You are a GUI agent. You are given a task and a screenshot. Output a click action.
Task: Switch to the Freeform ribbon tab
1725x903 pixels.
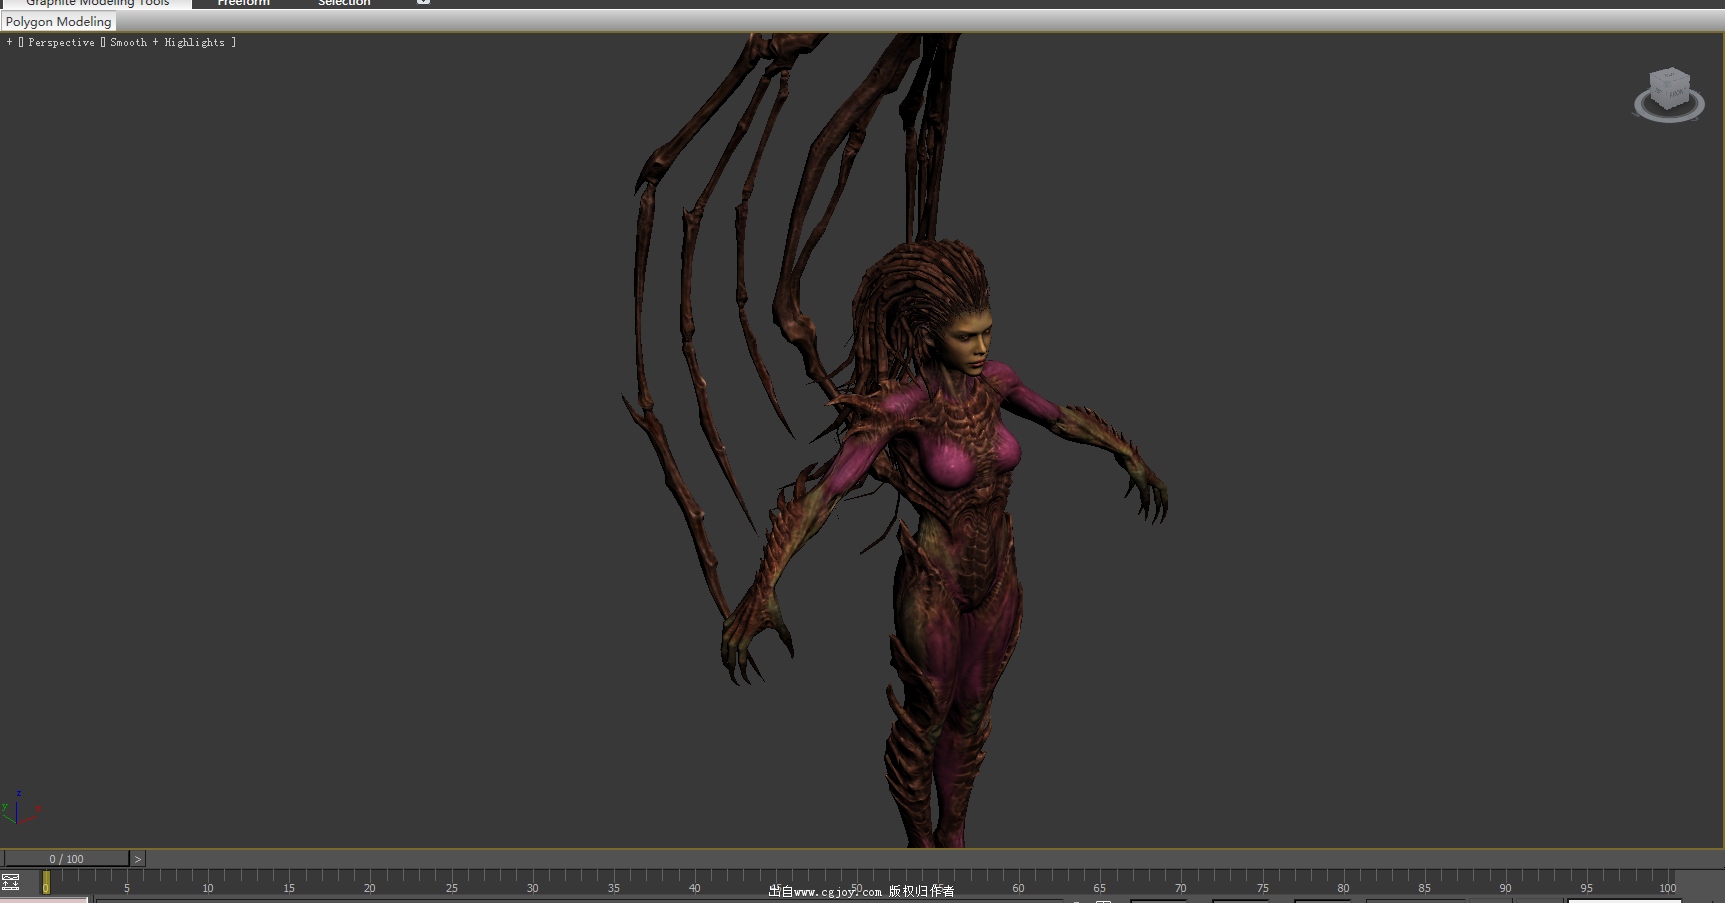click(244, 3)
